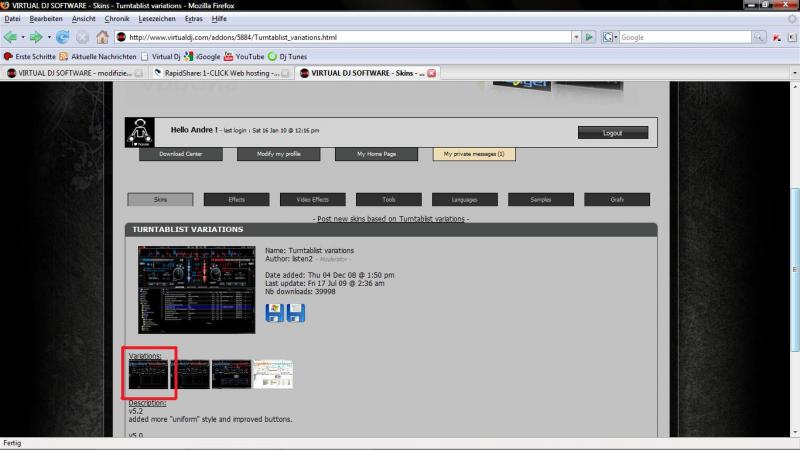The width and height of the screenshot is (800, 450).
Task: Select the Grafx addon category
Action: [x=617, y=199]
